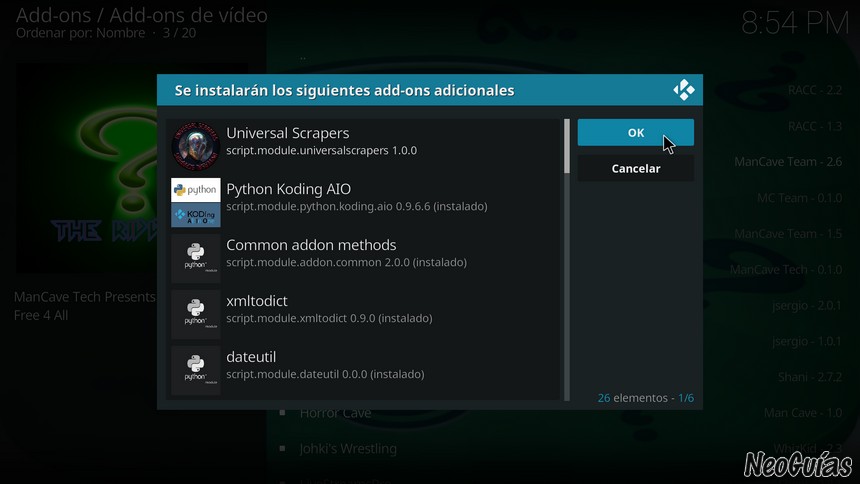The image size is (860, 484).
Task: Click script.module.universalscrapers 1.0.0 text
Action: click(x=321, y=150)
